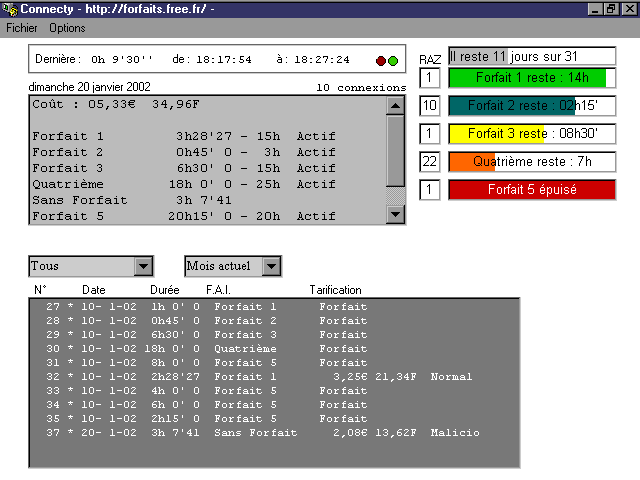
Task: Click the date dimanche 20 janvier 2002
Action: pyautogui.click(x=89, y=87)
